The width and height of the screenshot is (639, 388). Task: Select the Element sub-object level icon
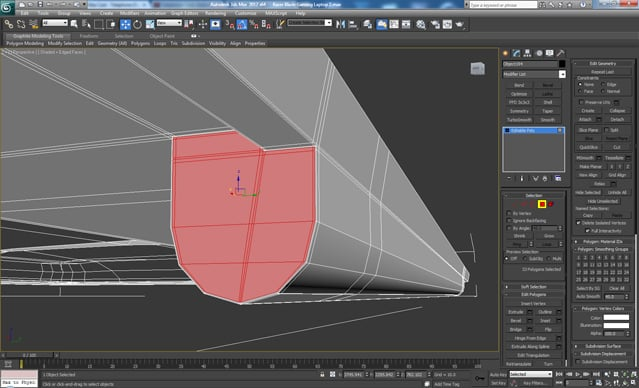(x=551, y=204)
